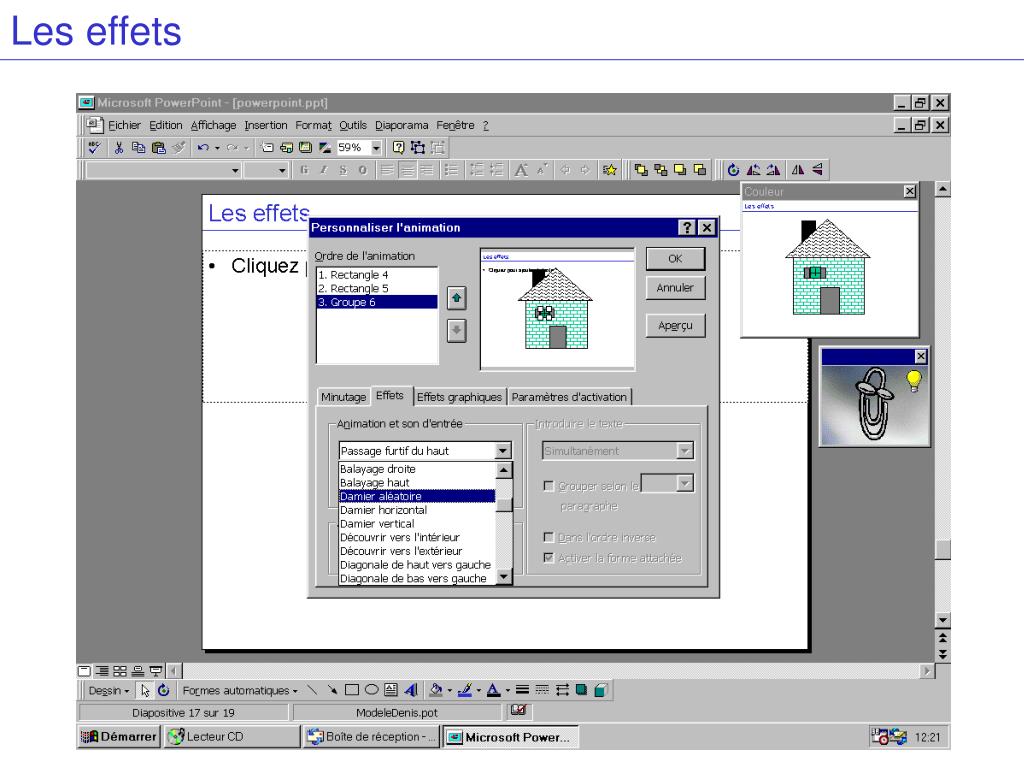The height and width of the screenshot is (768, 1024).
Task: Switch to slide sorter view icon
Action: 120,671
